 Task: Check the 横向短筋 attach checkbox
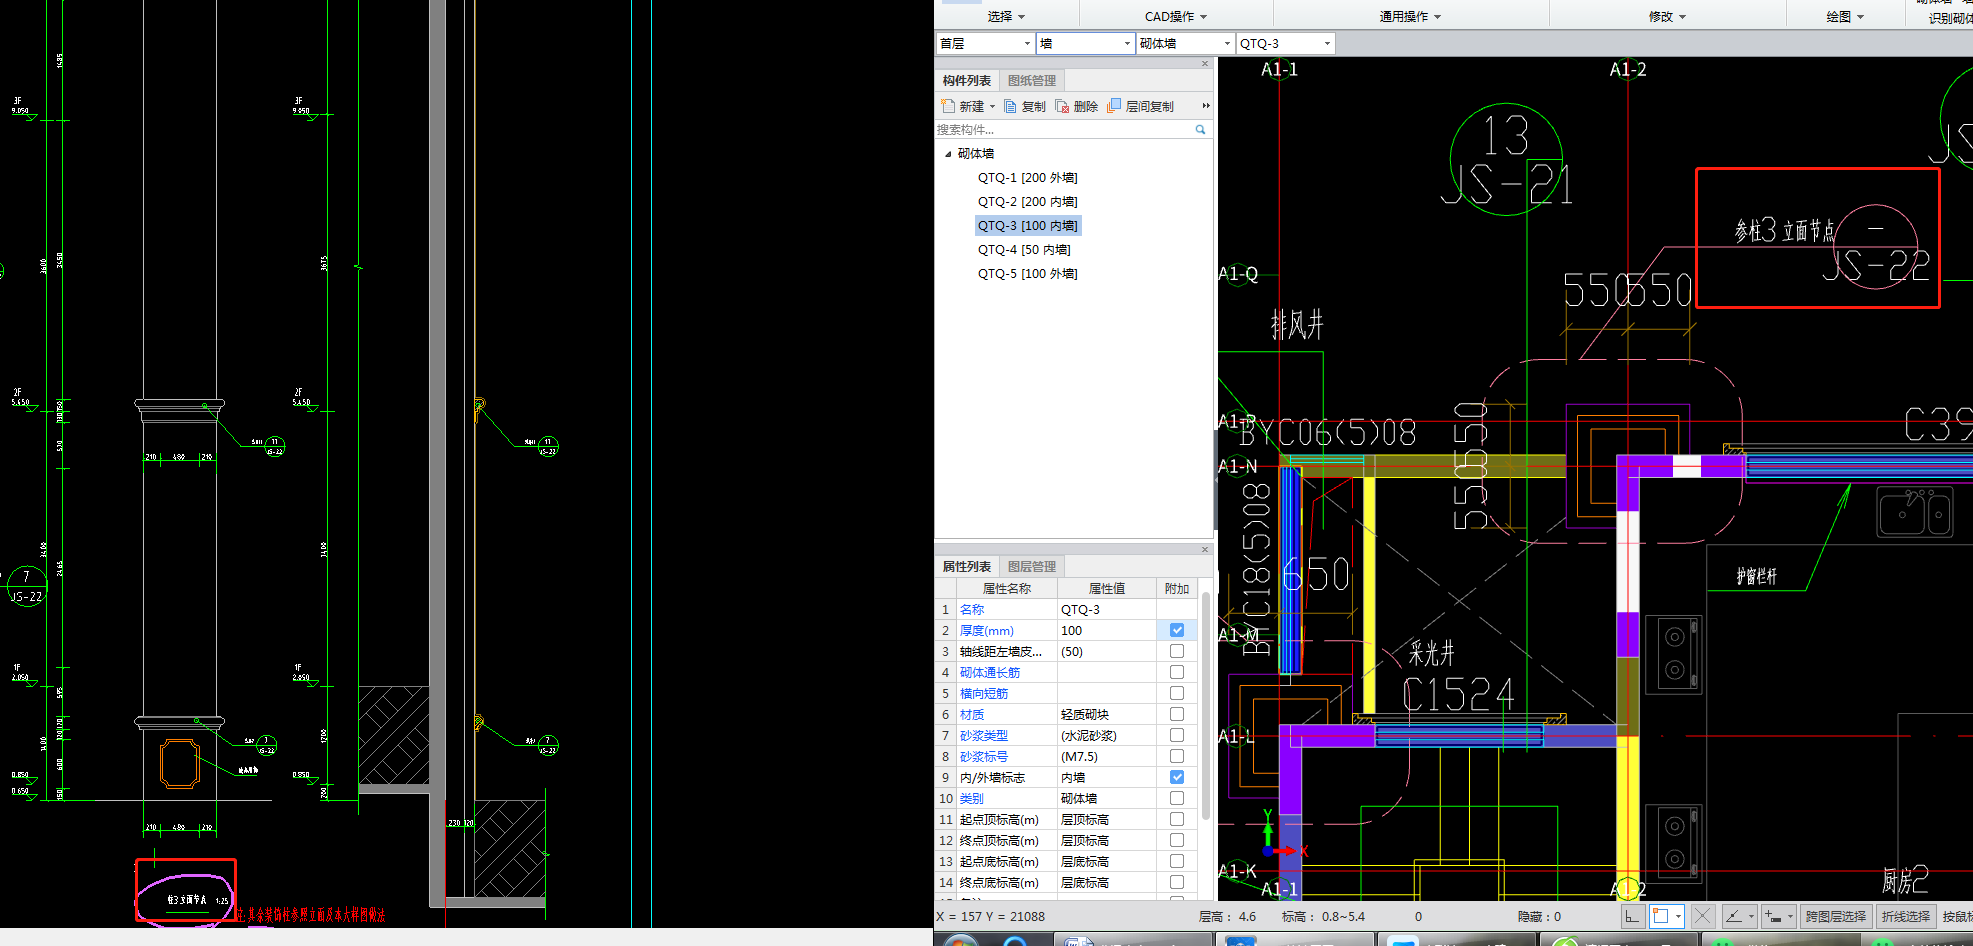click(1177, 693)
